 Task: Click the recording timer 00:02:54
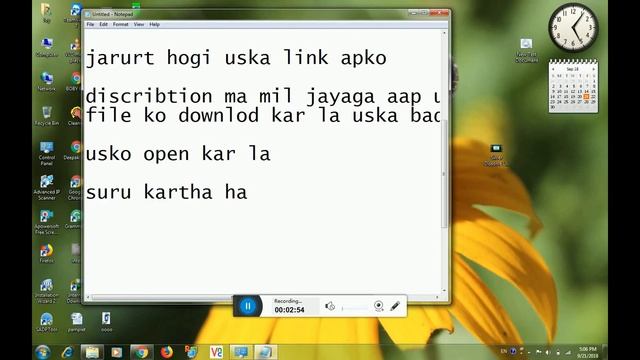pyautogui.click(x=289, y=310)
